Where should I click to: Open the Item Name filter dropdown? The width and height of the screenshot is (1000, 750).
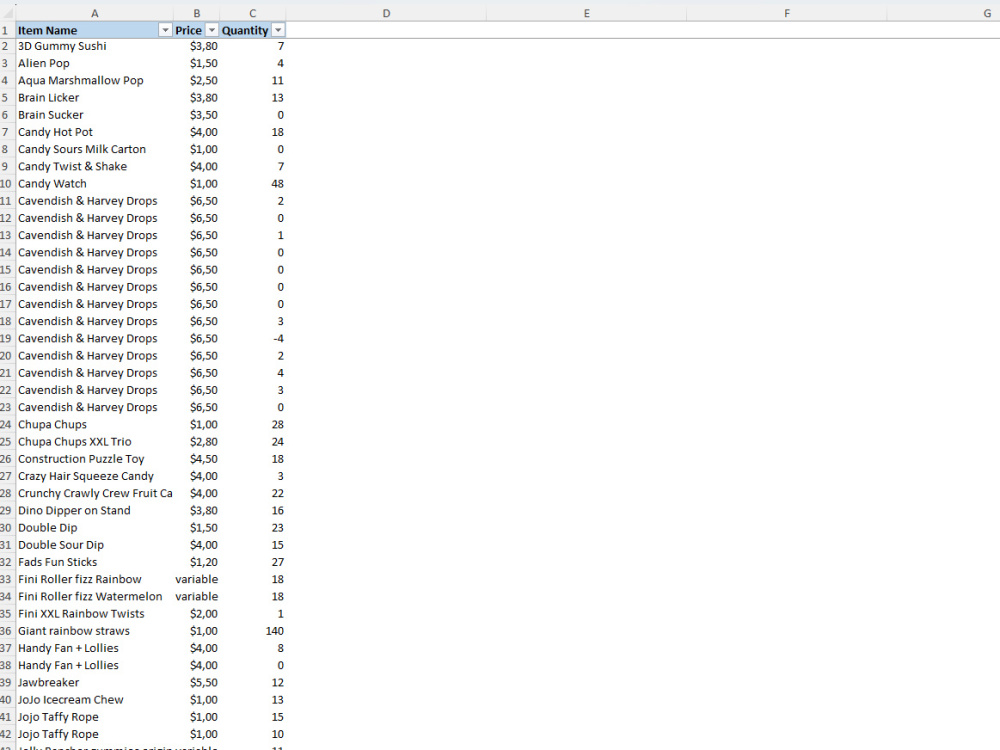(165, 31)
